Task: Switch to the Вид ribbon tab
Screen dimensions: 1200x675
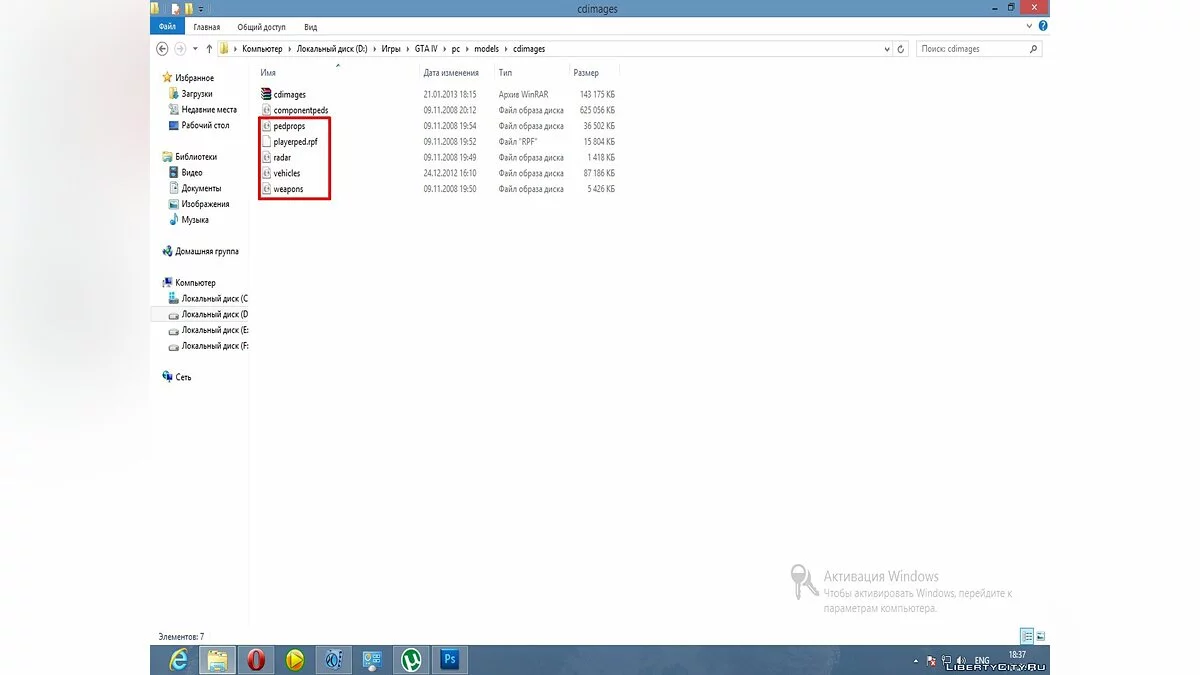Action: coord(310,27)
